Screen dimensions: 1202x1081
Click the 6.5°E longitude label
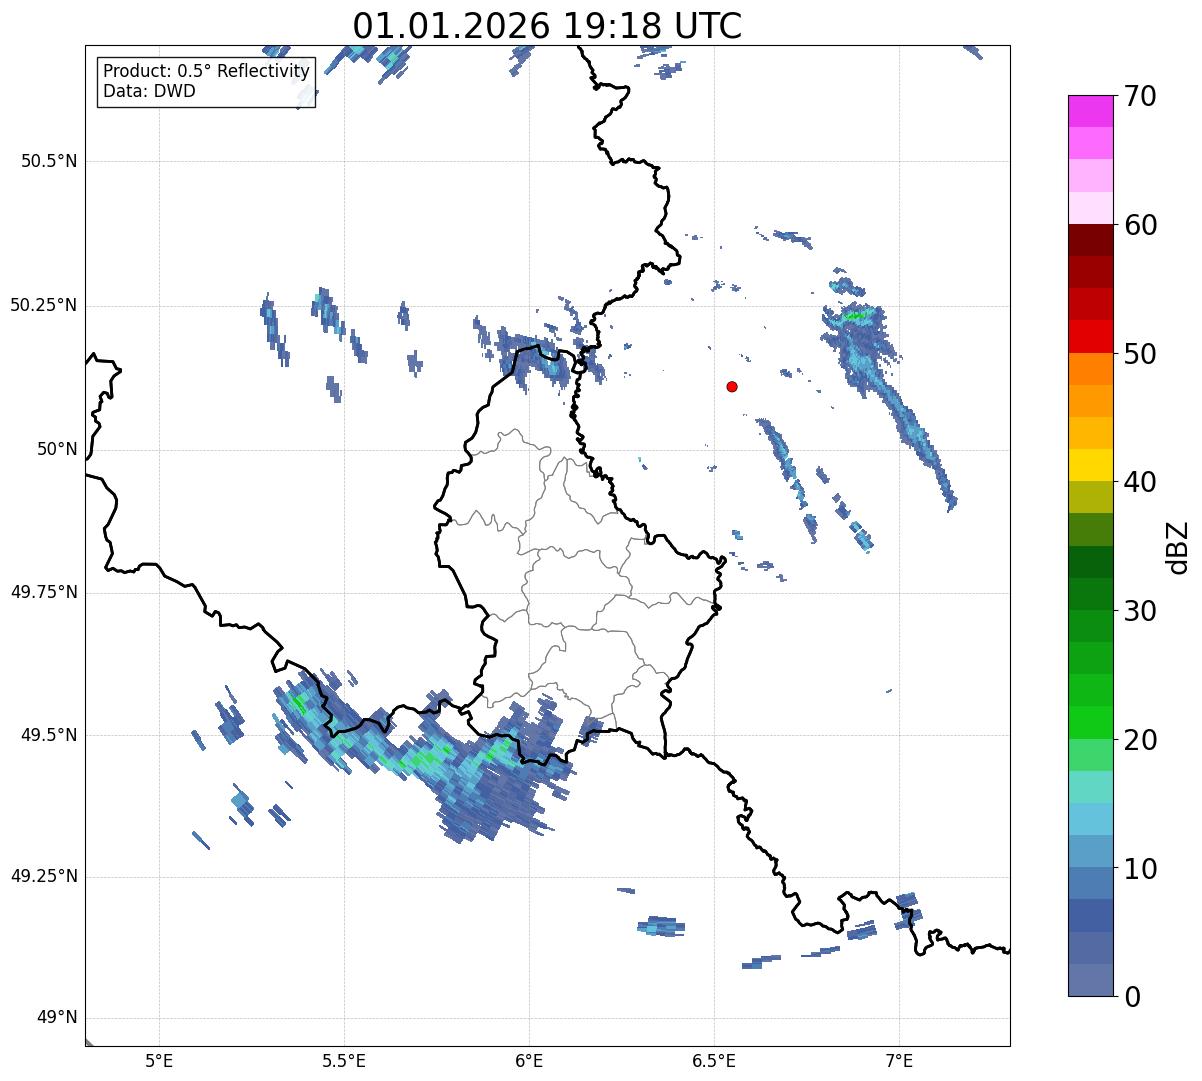(714, 1060)
